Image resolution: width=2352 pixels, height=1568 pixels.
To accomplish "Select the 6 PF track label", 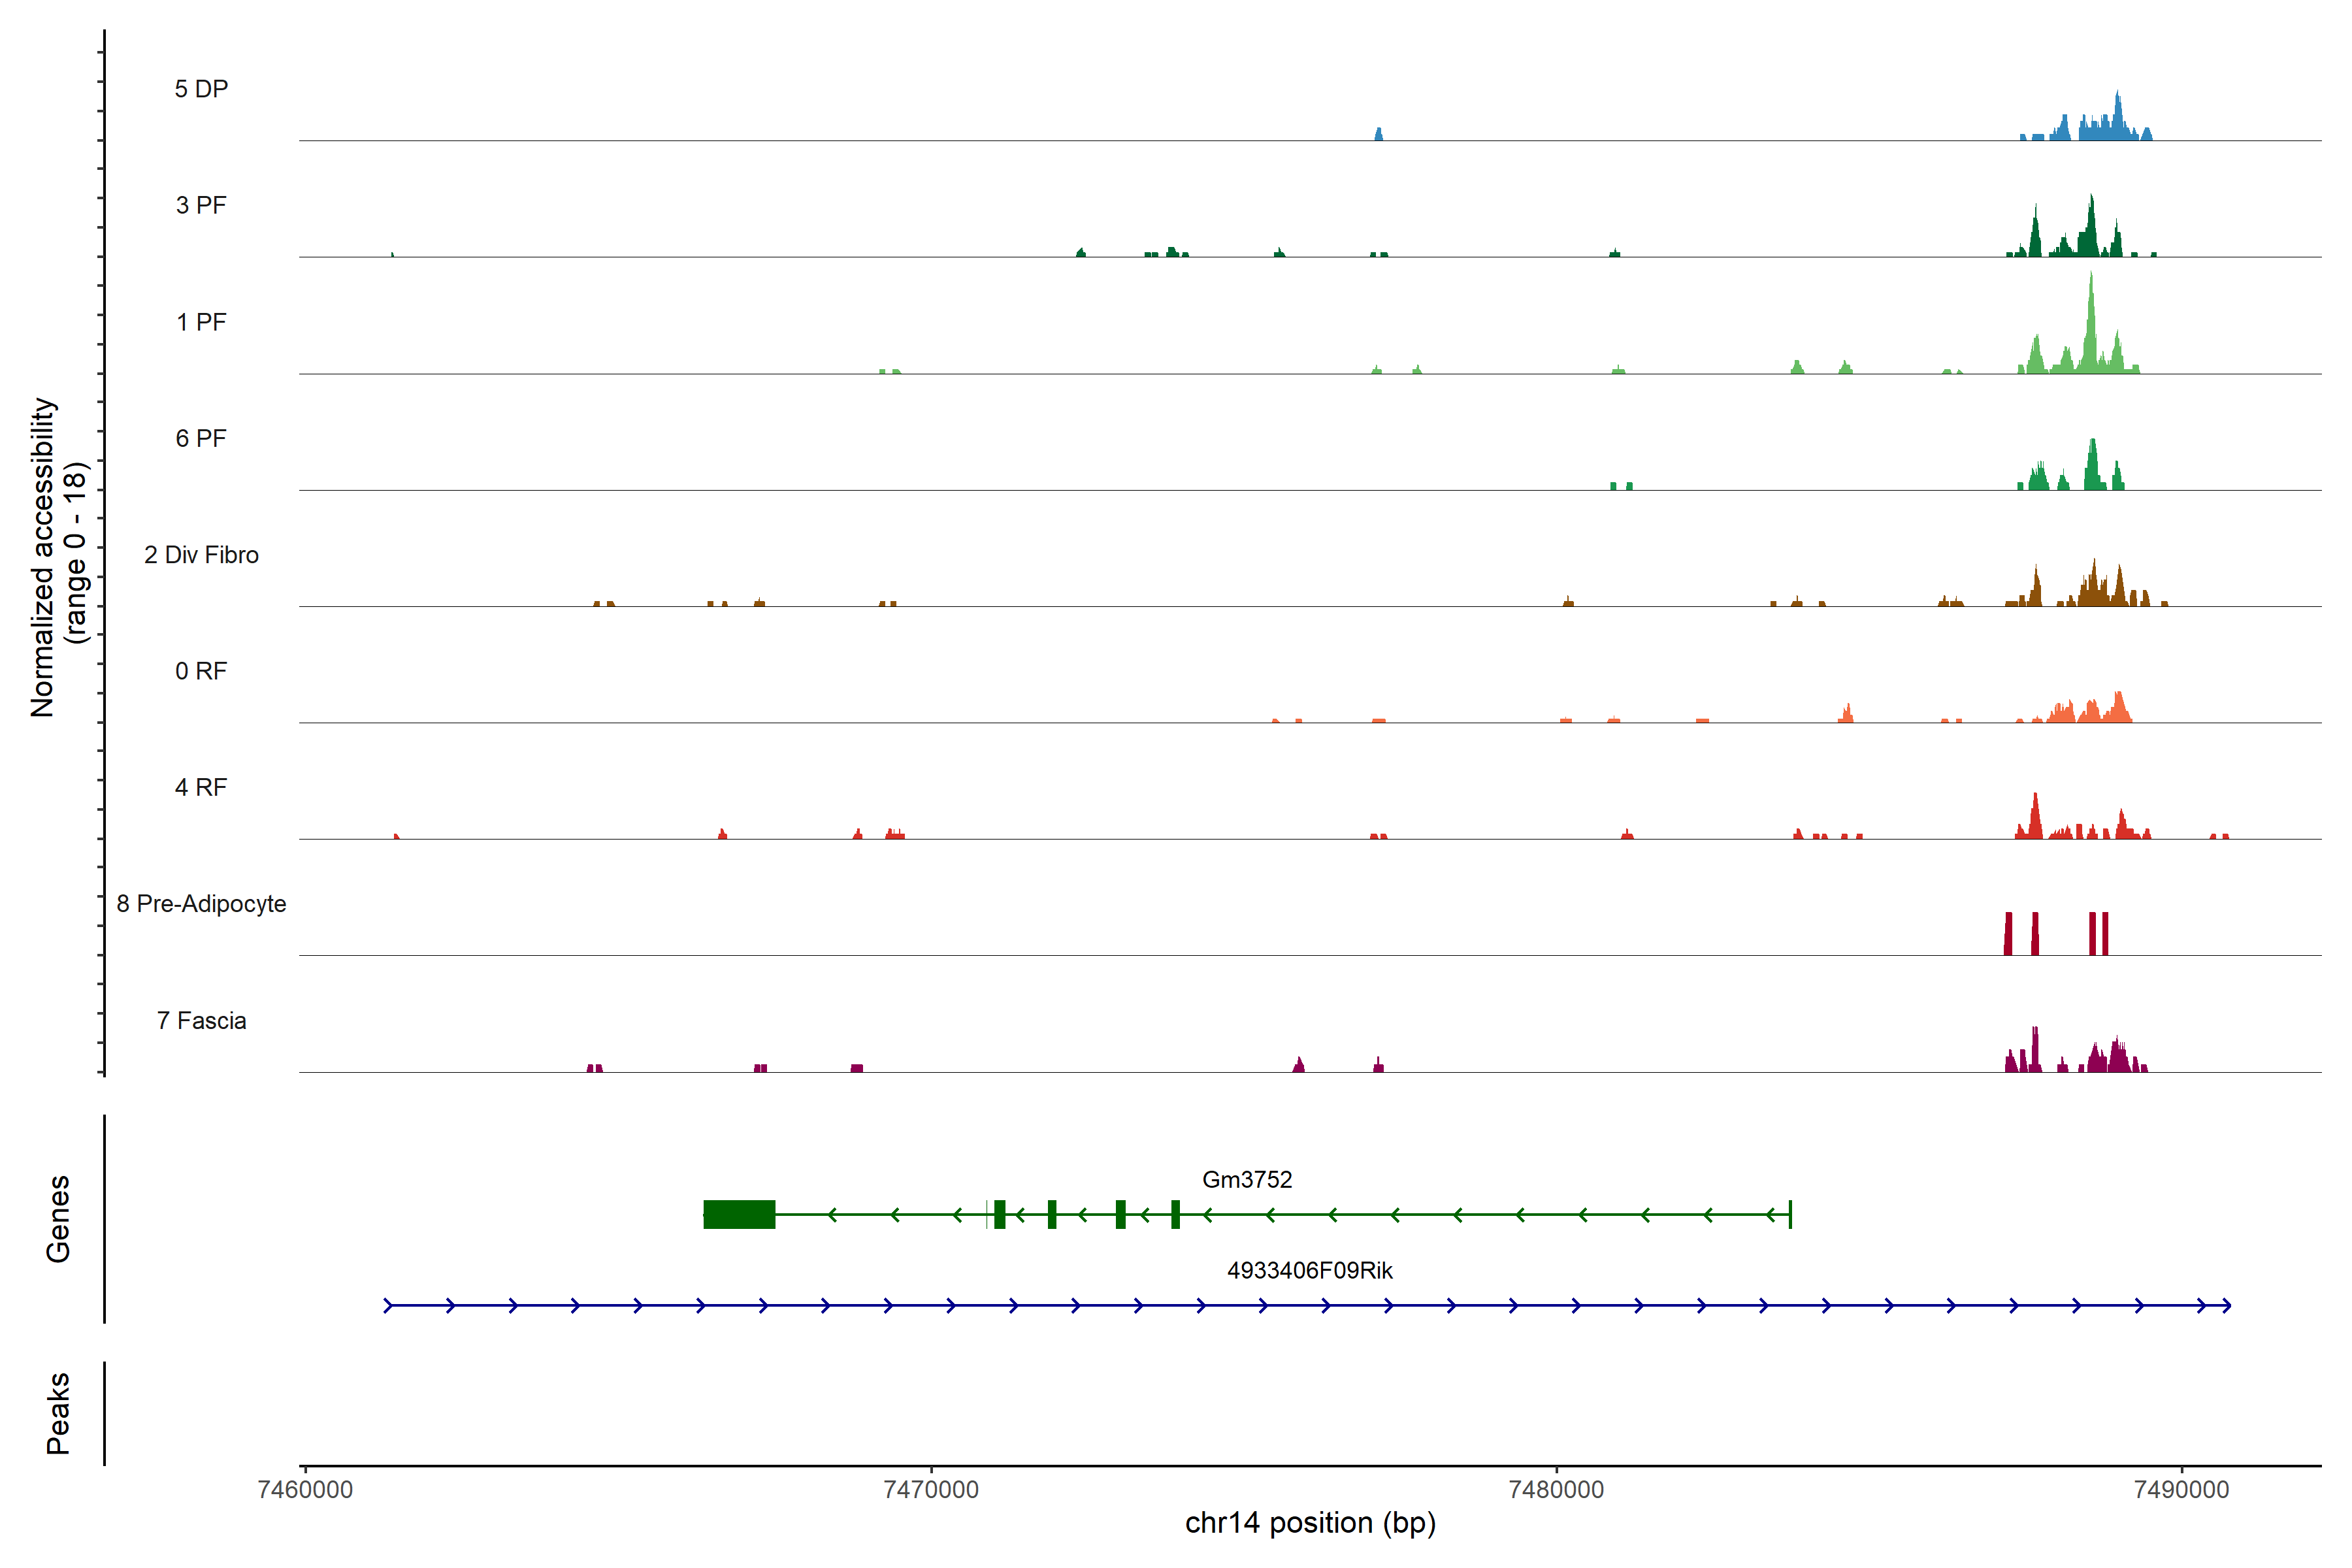I will [x=201, y=438].
